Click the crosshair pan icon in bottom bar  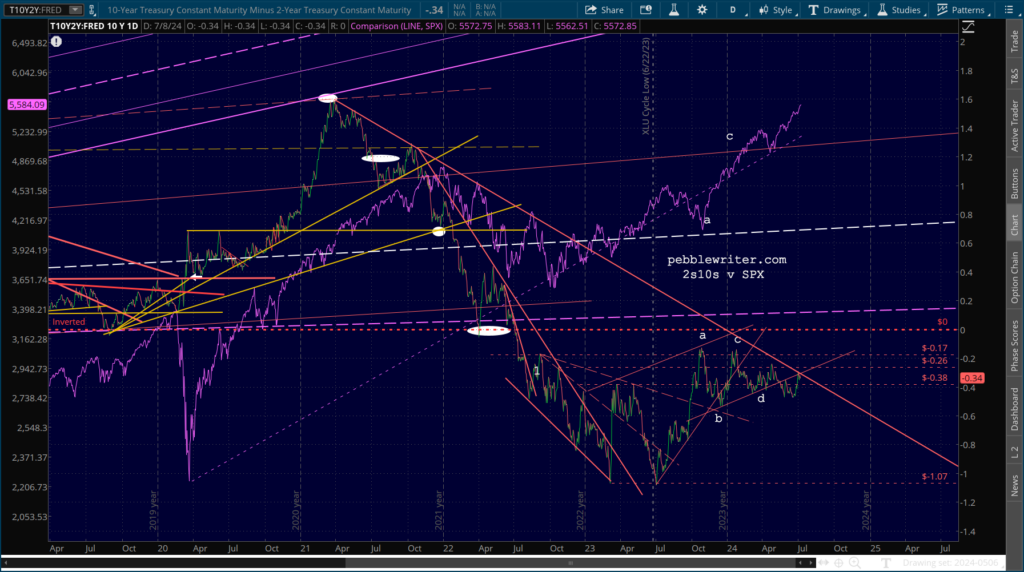click(839, 562)
